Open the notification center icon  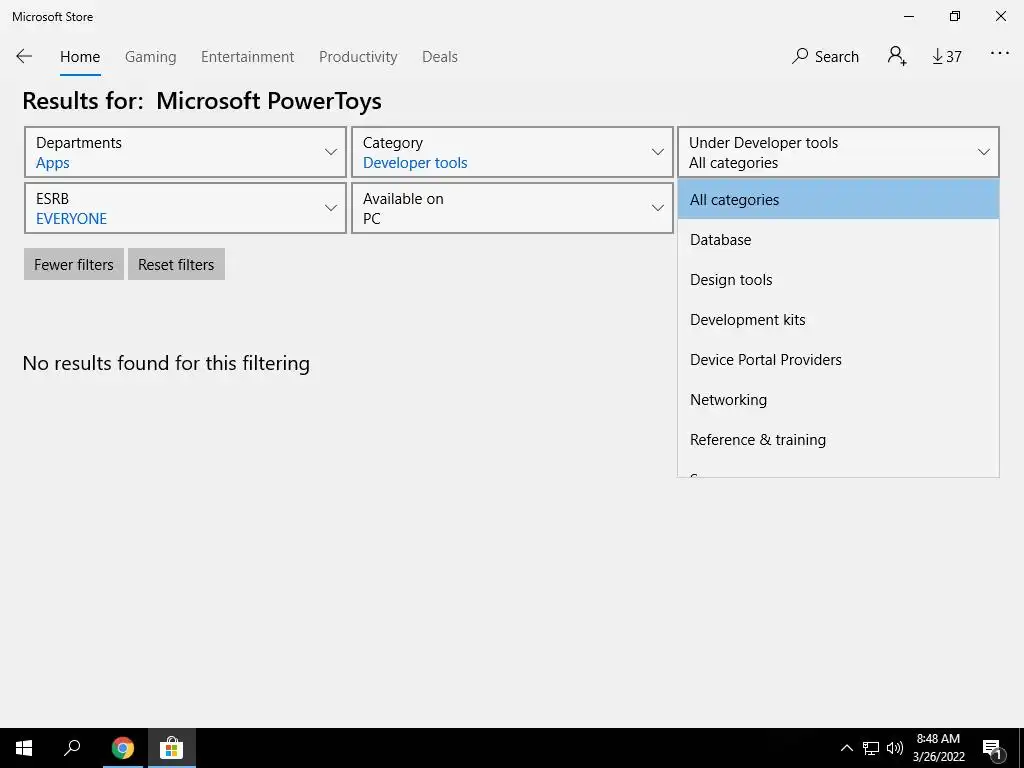point(992,748)
